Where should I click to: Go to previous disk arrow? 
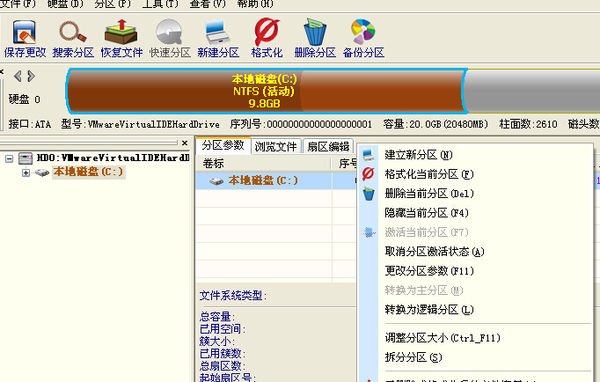coord(18,76)
